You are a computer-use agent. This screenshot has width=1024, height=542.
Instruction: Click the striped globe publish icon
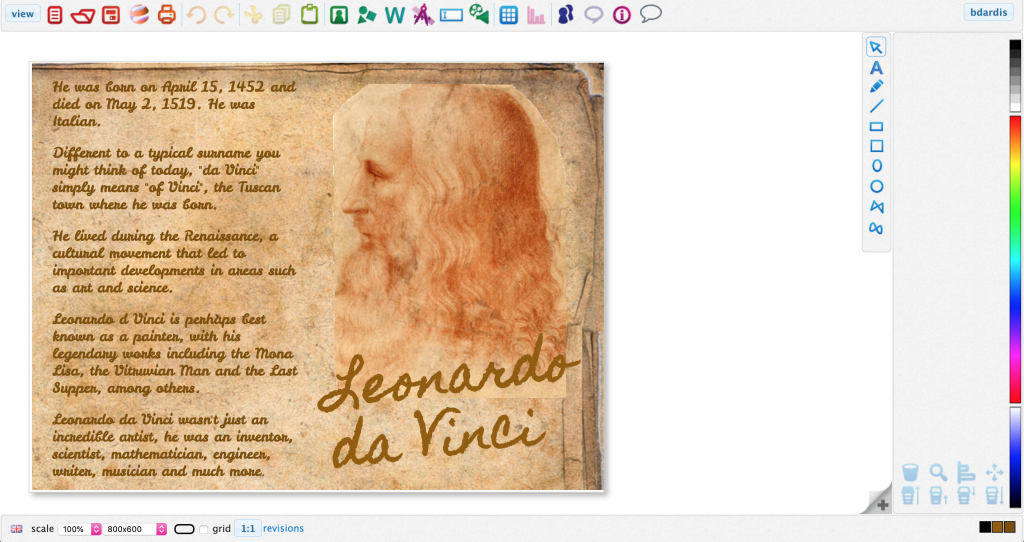[139, 14]
